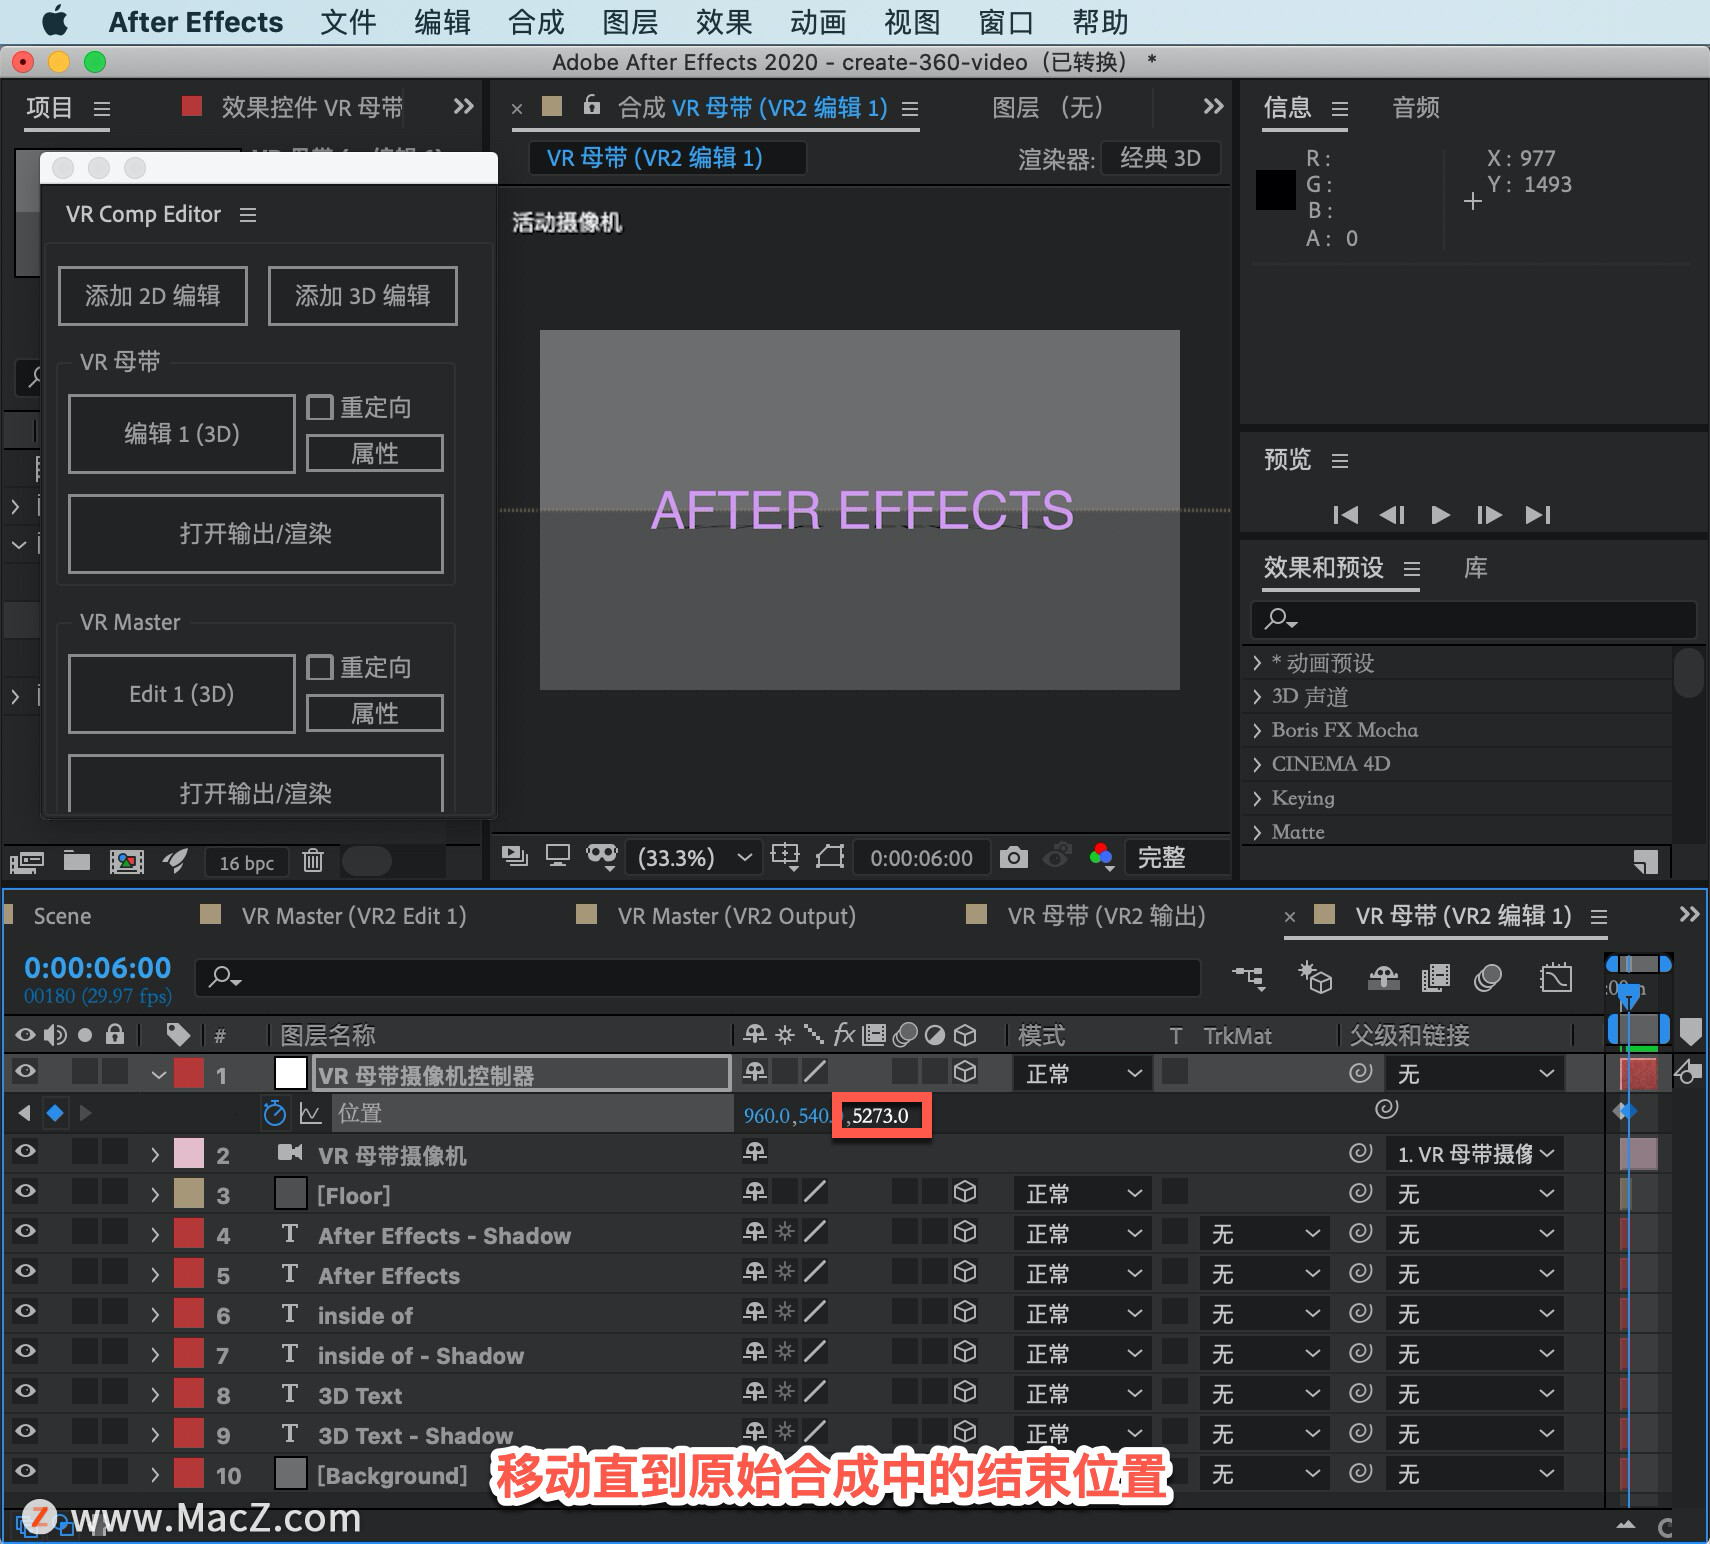1710x1544 pixels.
Task: Delete selected project item with trash icon
Action: point(313,860)
